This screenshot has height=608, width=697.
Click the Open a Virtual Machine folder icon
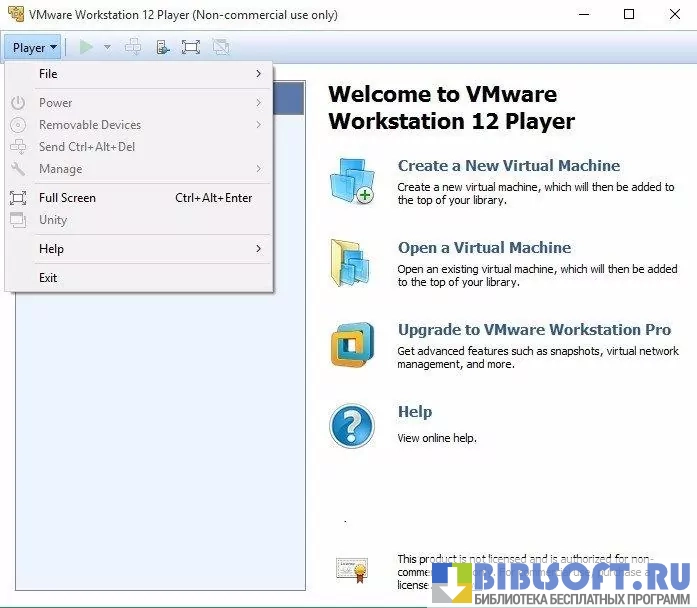[352, 263]
